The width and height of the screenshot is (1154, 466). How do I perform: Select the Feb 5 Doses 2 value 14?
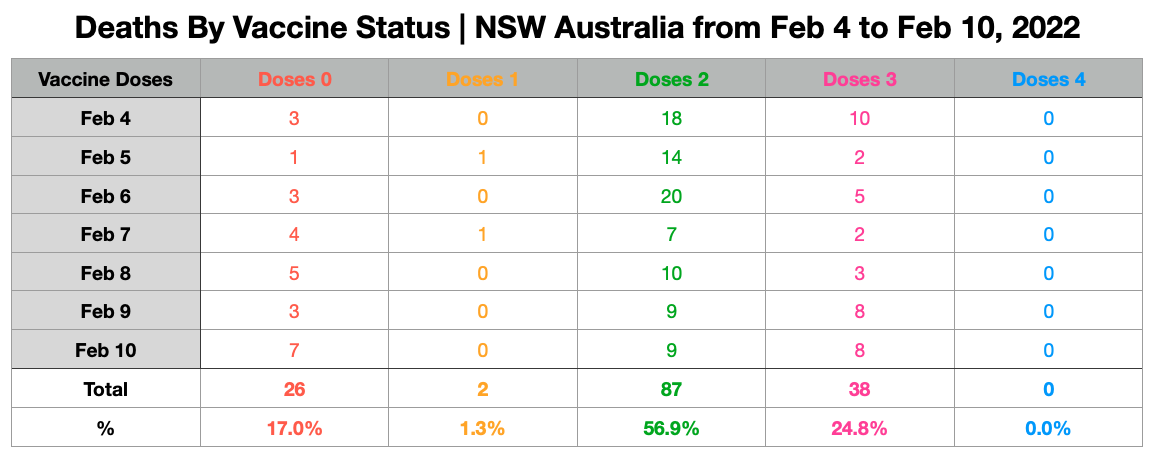point(671,157)
